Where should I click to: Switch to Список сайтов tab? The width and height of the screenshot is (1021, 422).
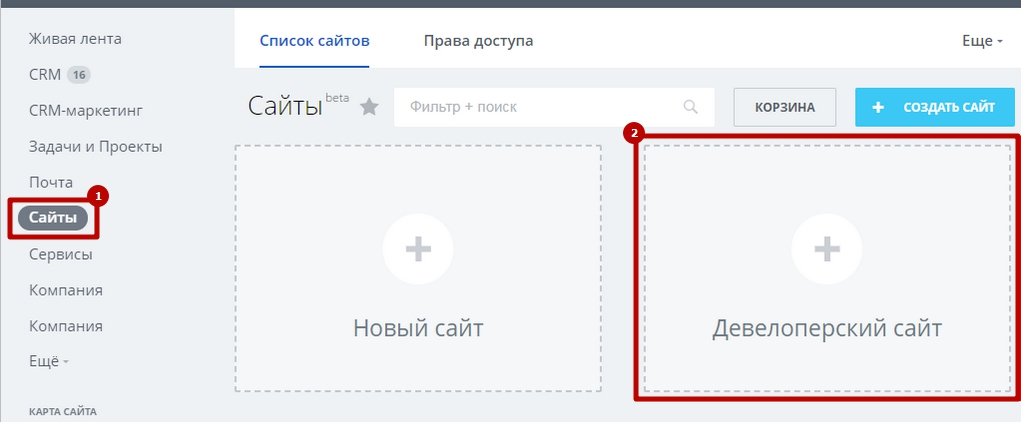[x=315, y=41]
